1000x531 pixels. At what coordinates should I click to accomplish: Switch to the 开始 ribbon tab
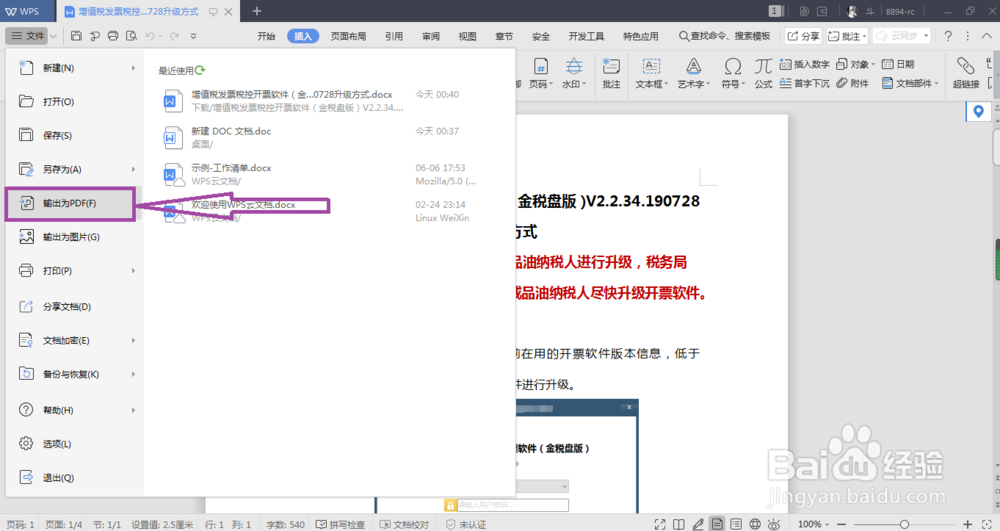point(266,36)
